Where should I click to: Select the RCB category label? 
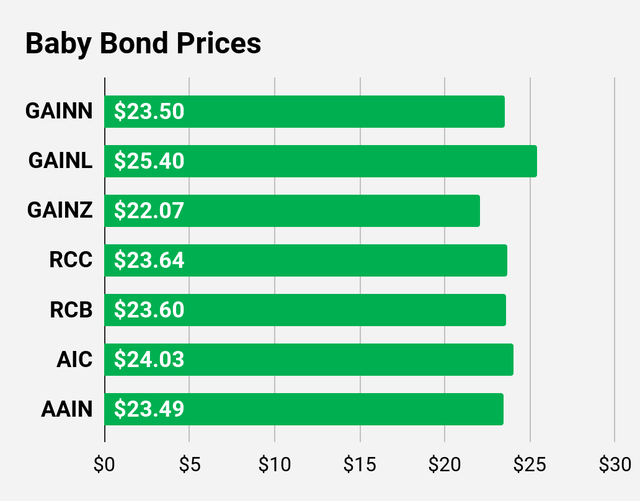(x=73, y=310)
